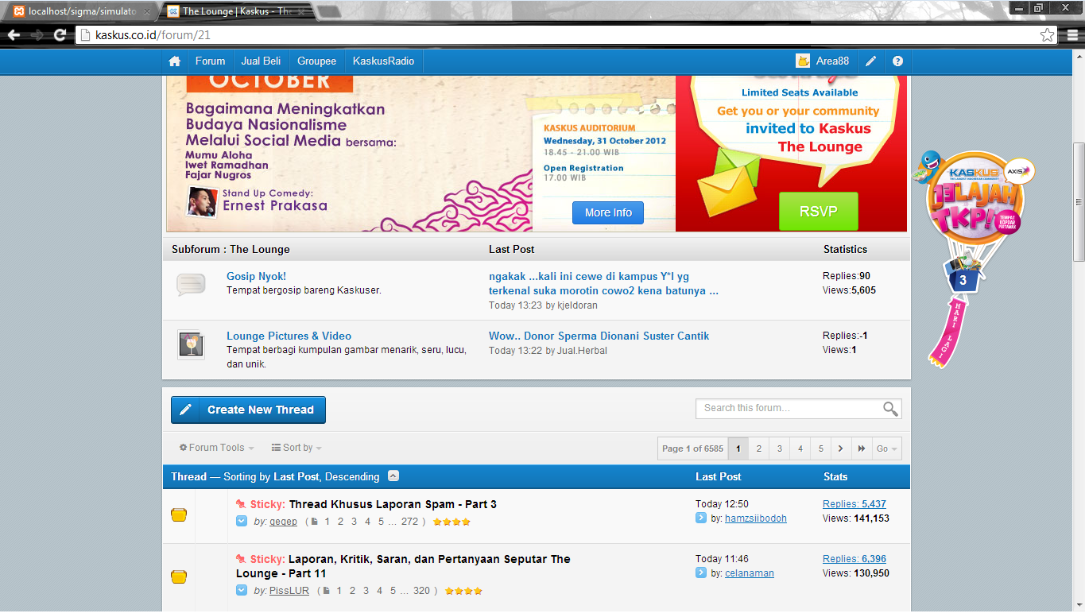Open Gosip Nyok! subforum link
The width and height of the screenshot is (1085, 612).
256,276
